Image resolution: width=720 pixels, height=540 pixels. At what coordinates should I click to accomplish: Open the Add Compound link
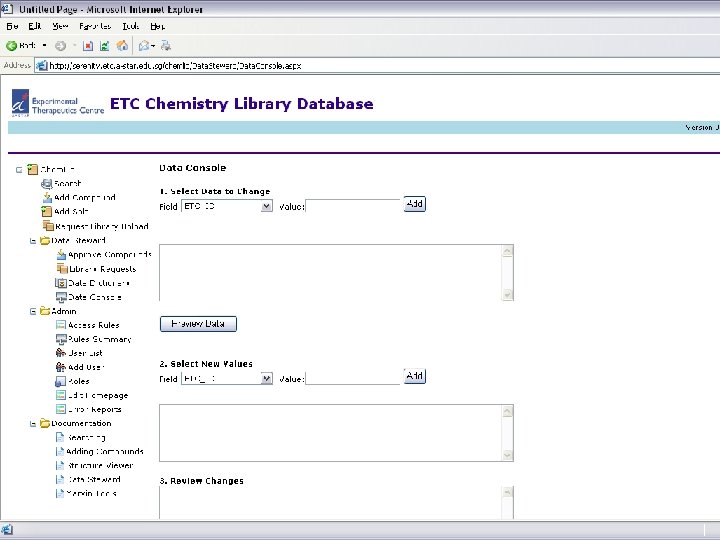85,197
